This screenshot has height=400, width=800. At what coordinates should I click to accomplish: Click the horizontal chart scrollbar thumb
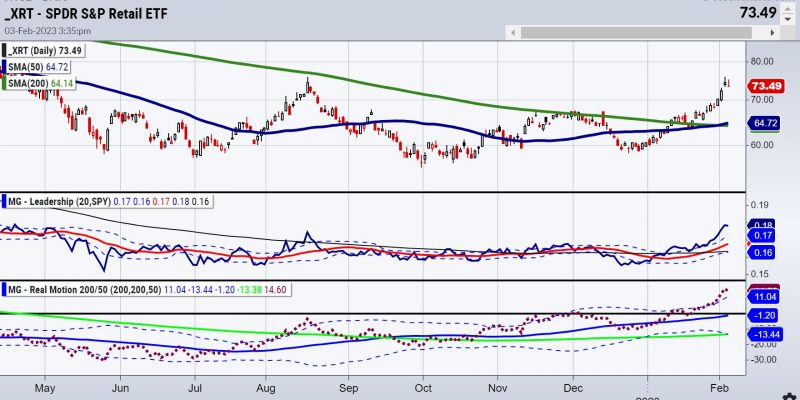click(x=636, y=33)
